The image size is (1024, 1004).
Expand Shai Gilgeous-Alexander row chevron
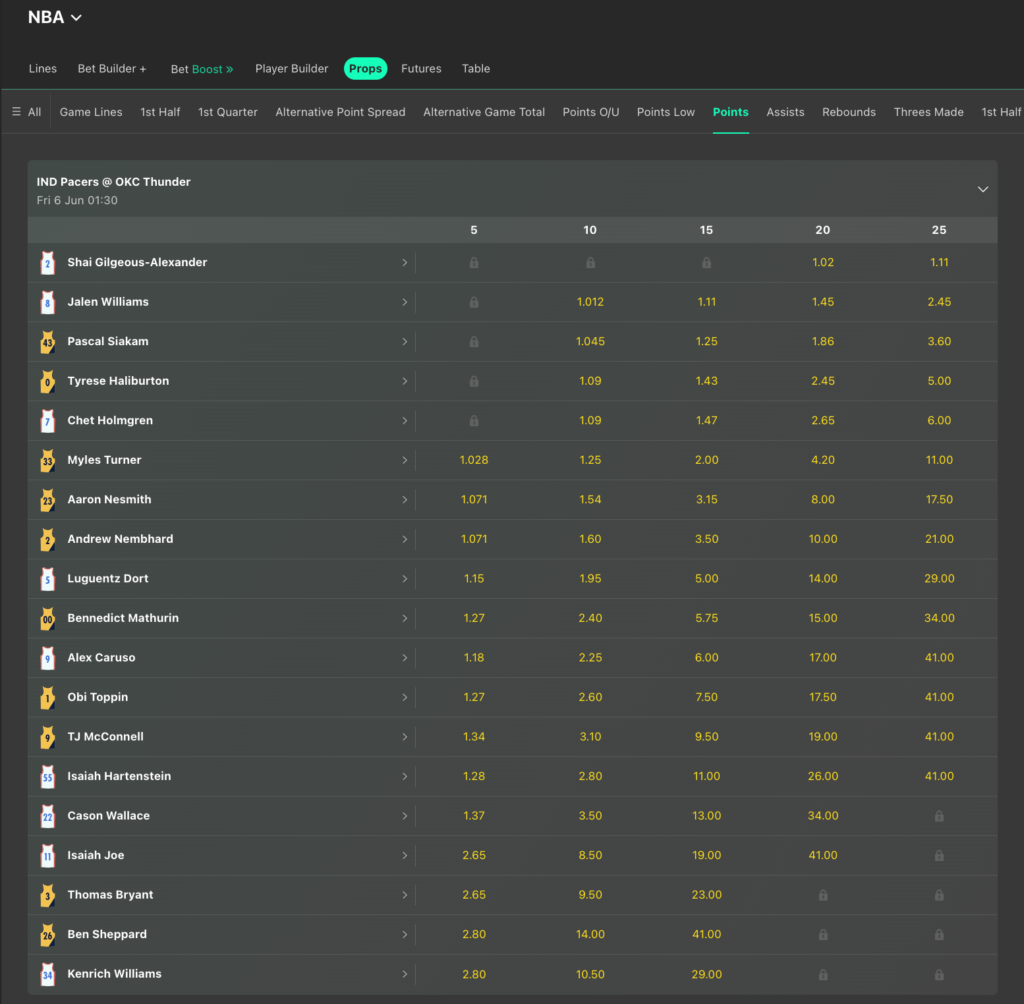click(x=405, y=263)
